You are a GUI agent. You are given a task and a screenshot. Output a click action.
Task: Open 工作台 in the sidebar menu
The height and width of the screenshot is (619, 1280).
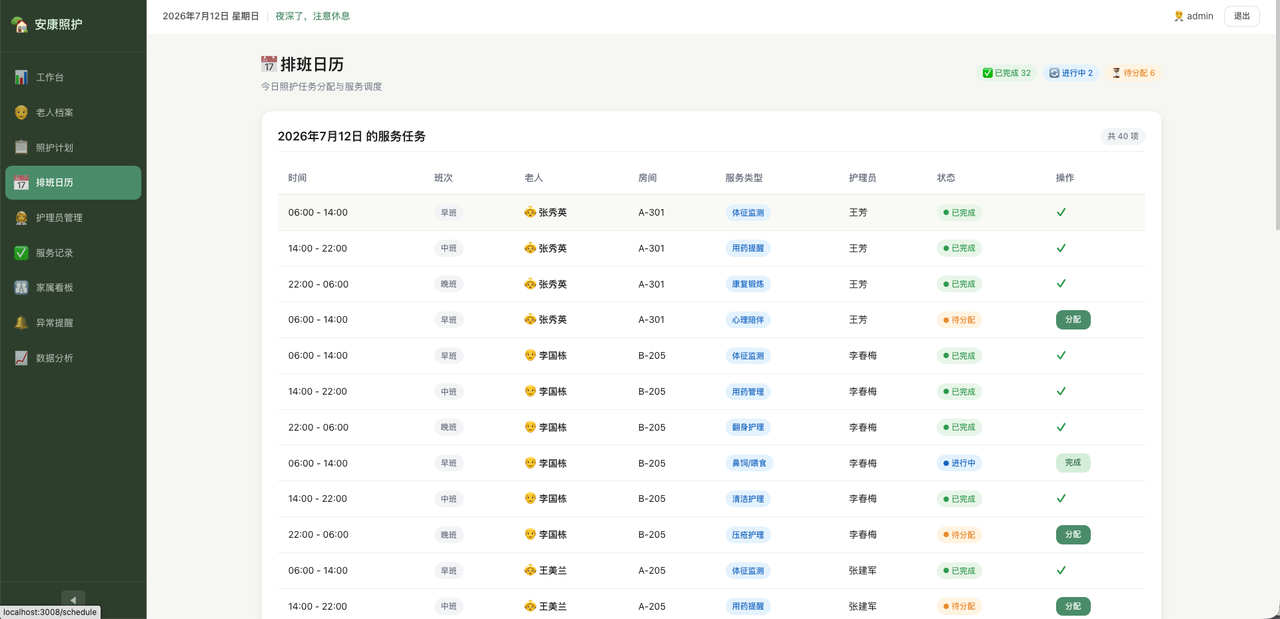click(x=73, y=77)
